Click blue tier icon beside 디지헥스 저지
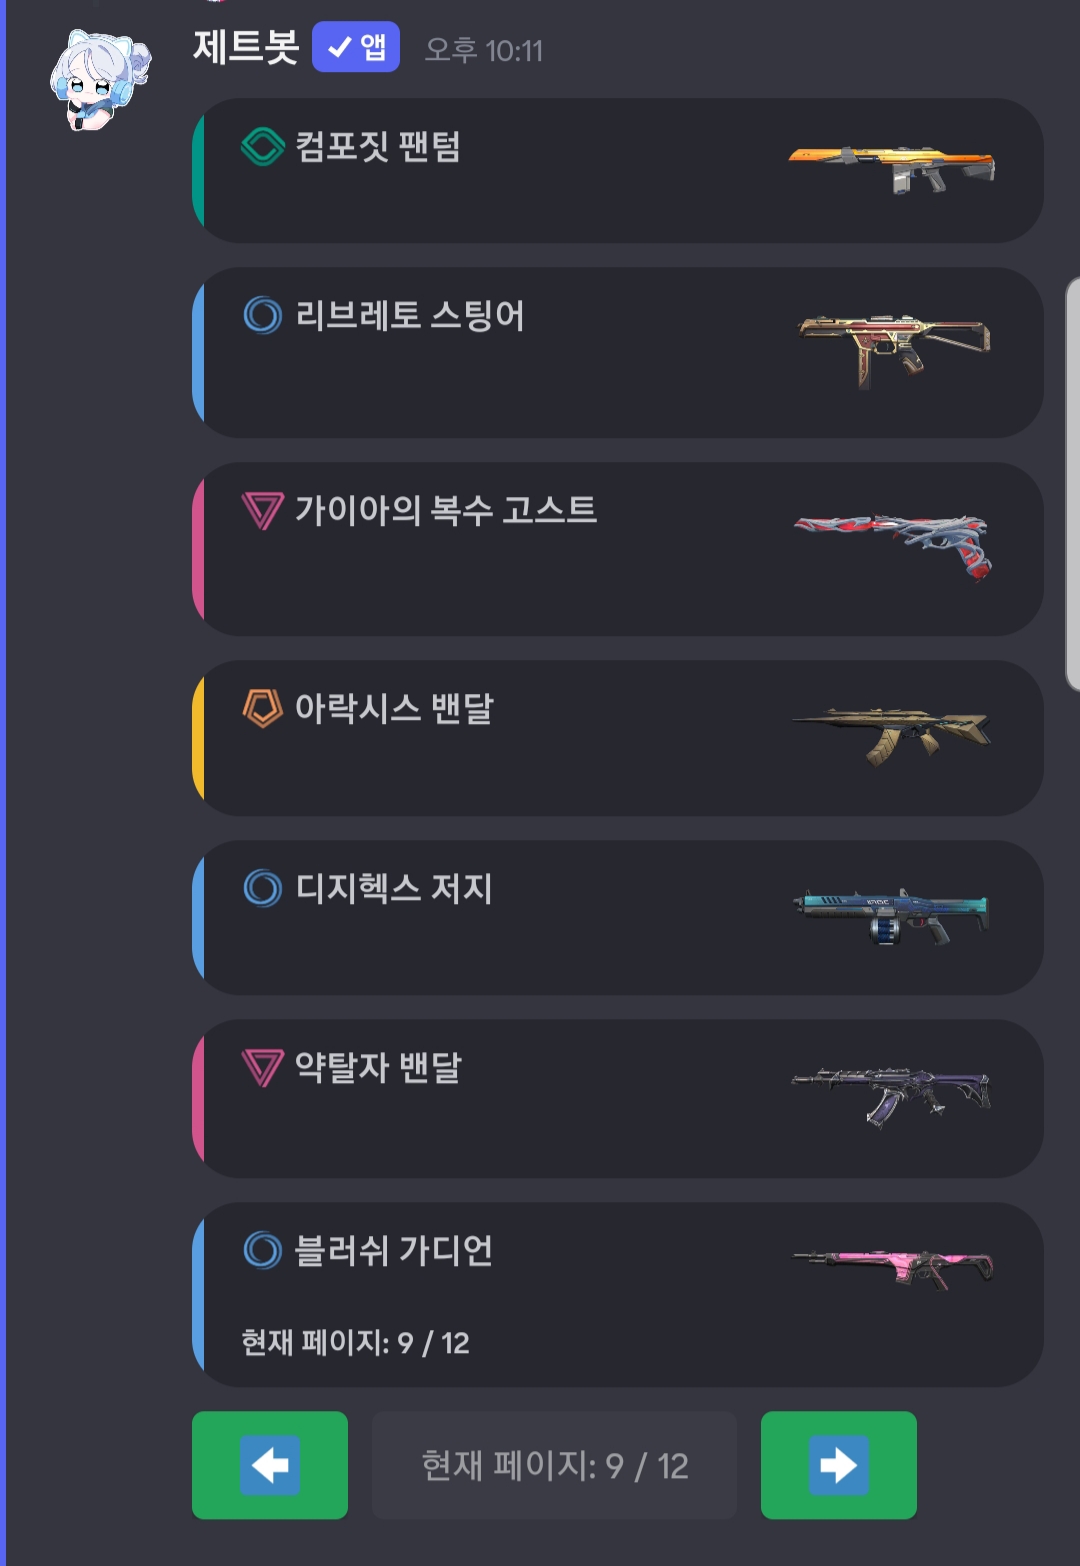The height and width of the screenshot is (1566, 1080). pos(263,888)
